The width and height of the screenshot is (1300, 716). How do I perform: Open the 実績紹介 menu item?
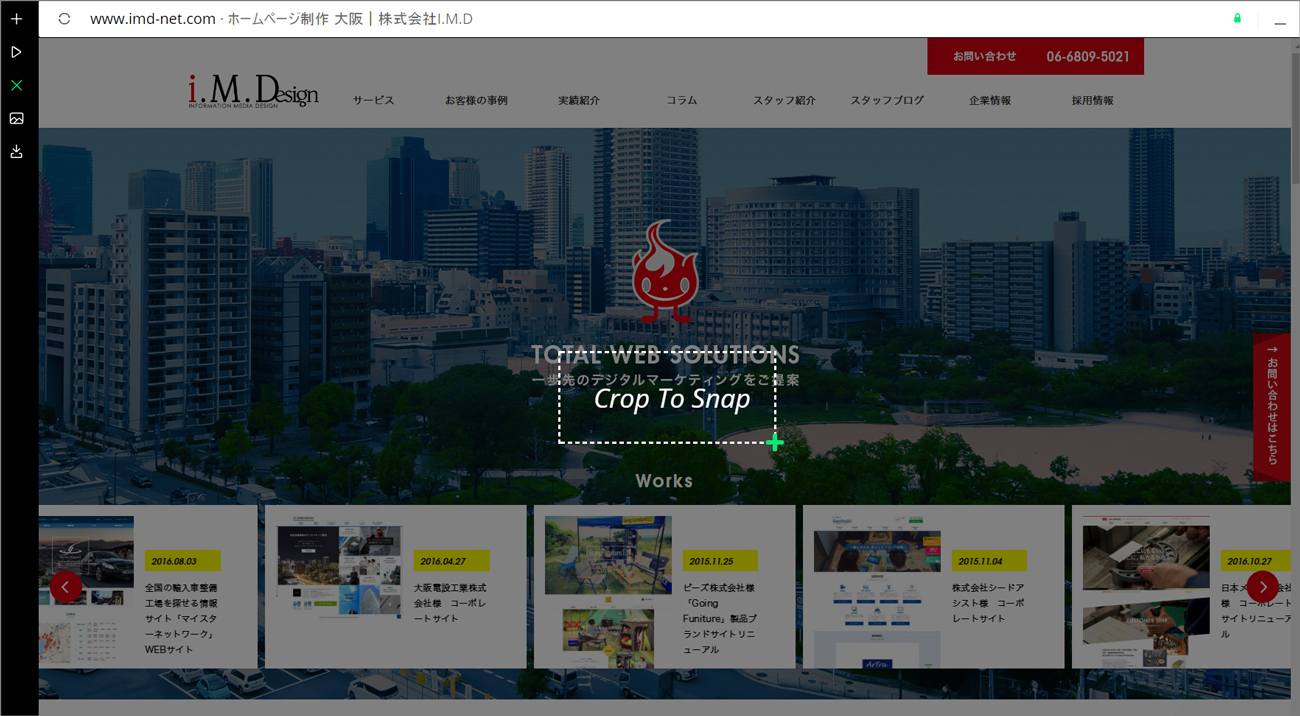(x=579, y=101)
